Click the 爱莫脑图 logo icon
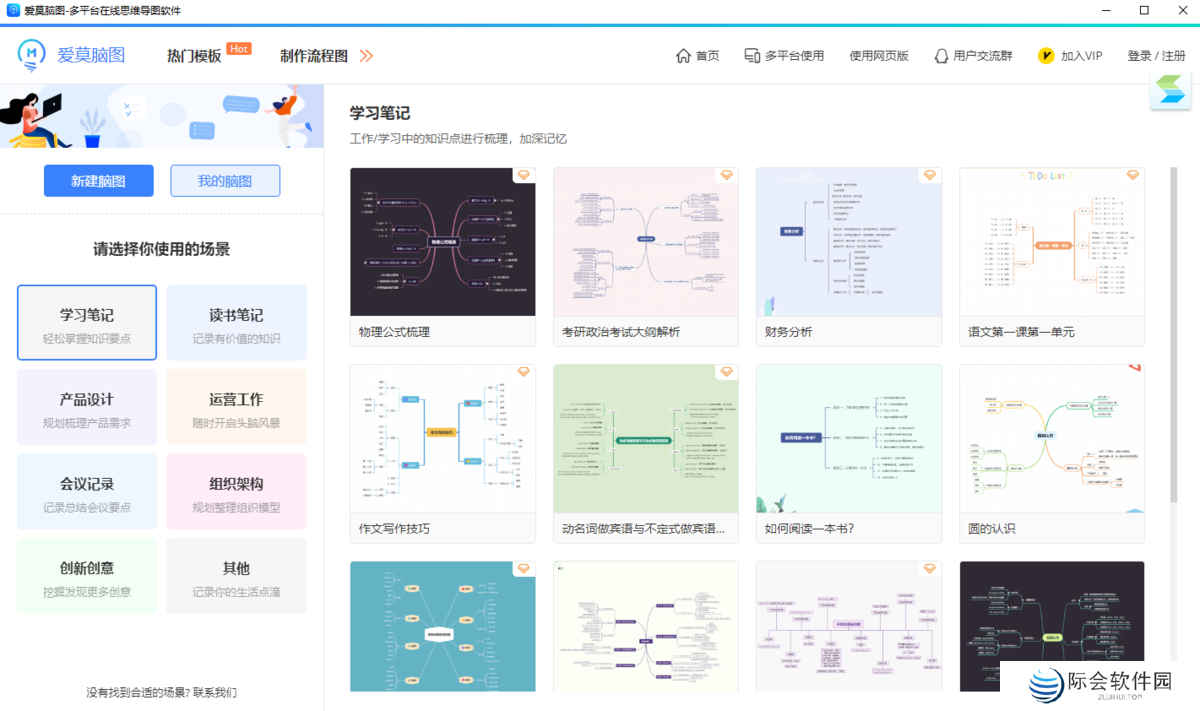The image size is (1200, 711). click(30, 56)
